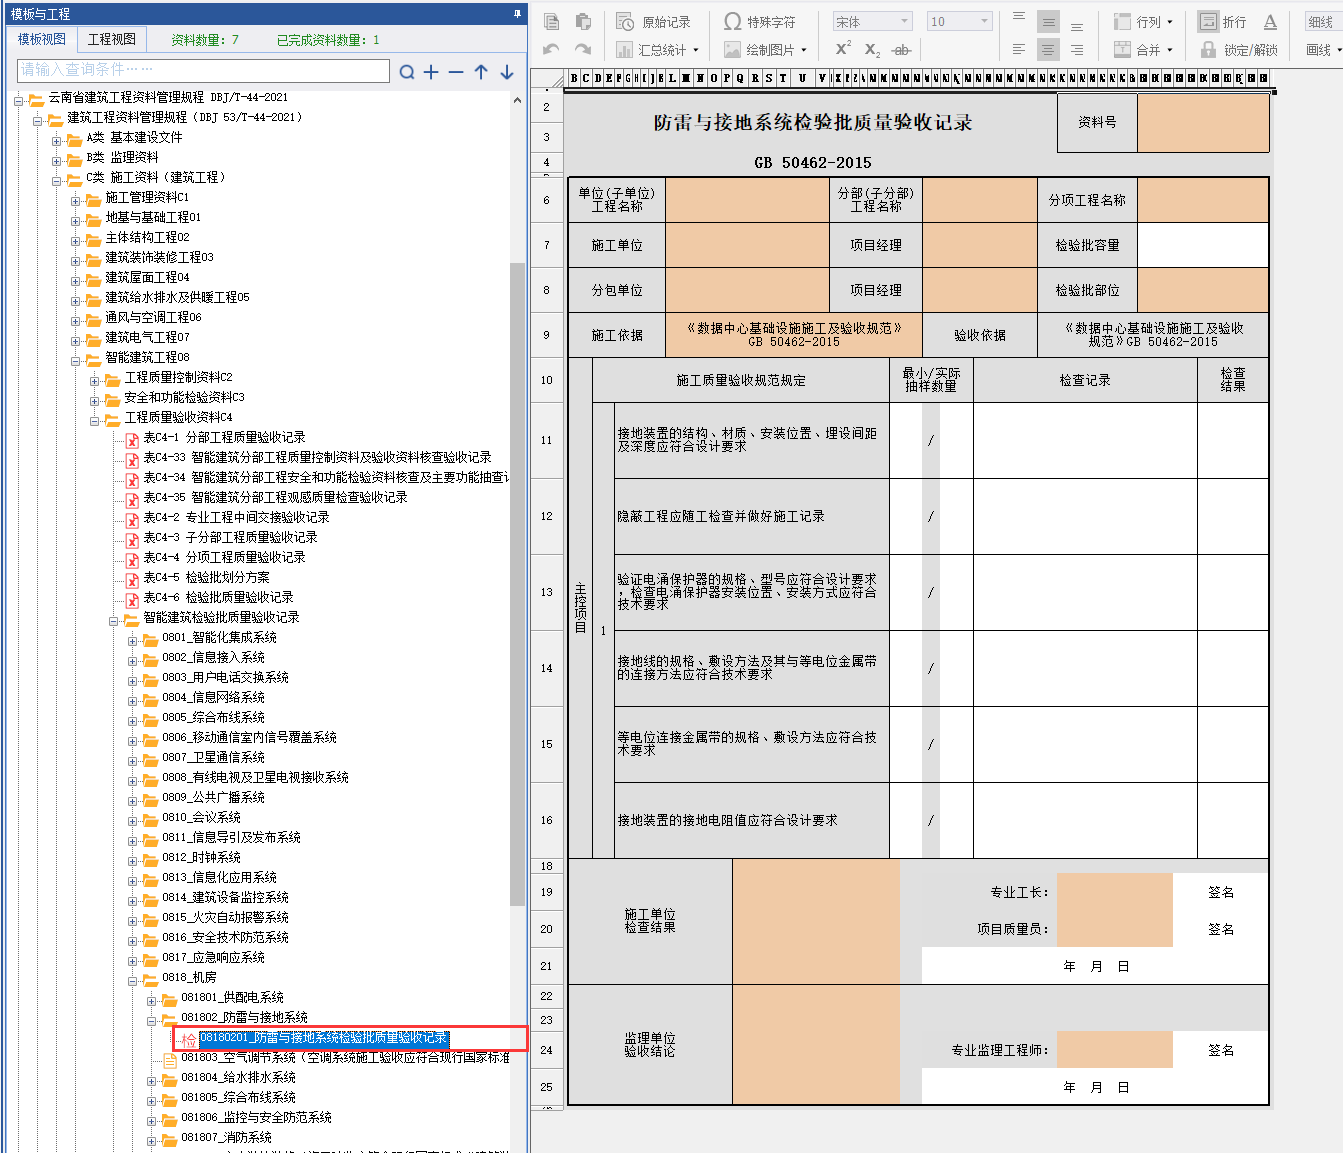The image size is (1343, 1153).
Task: Open the font size dropdown showing 10
Action: (x=959, y=21)
